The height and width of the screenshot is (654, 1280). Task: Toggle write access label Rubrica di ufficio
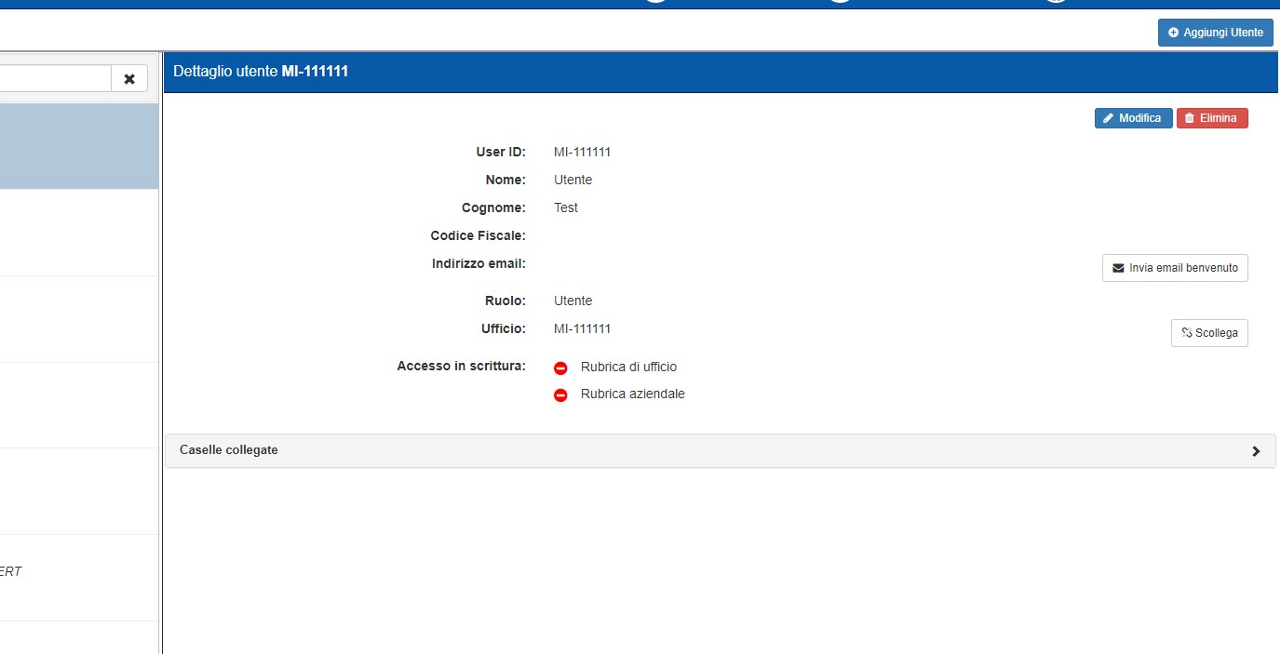[x=628, y=367]
